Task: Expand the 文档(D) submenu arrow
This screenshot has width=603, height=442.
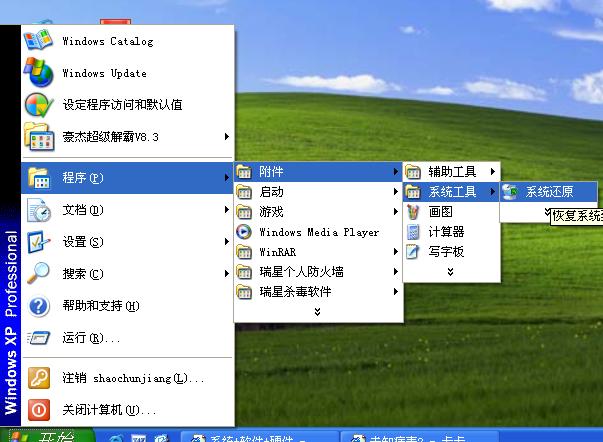Action: click(x=227, y=210)
